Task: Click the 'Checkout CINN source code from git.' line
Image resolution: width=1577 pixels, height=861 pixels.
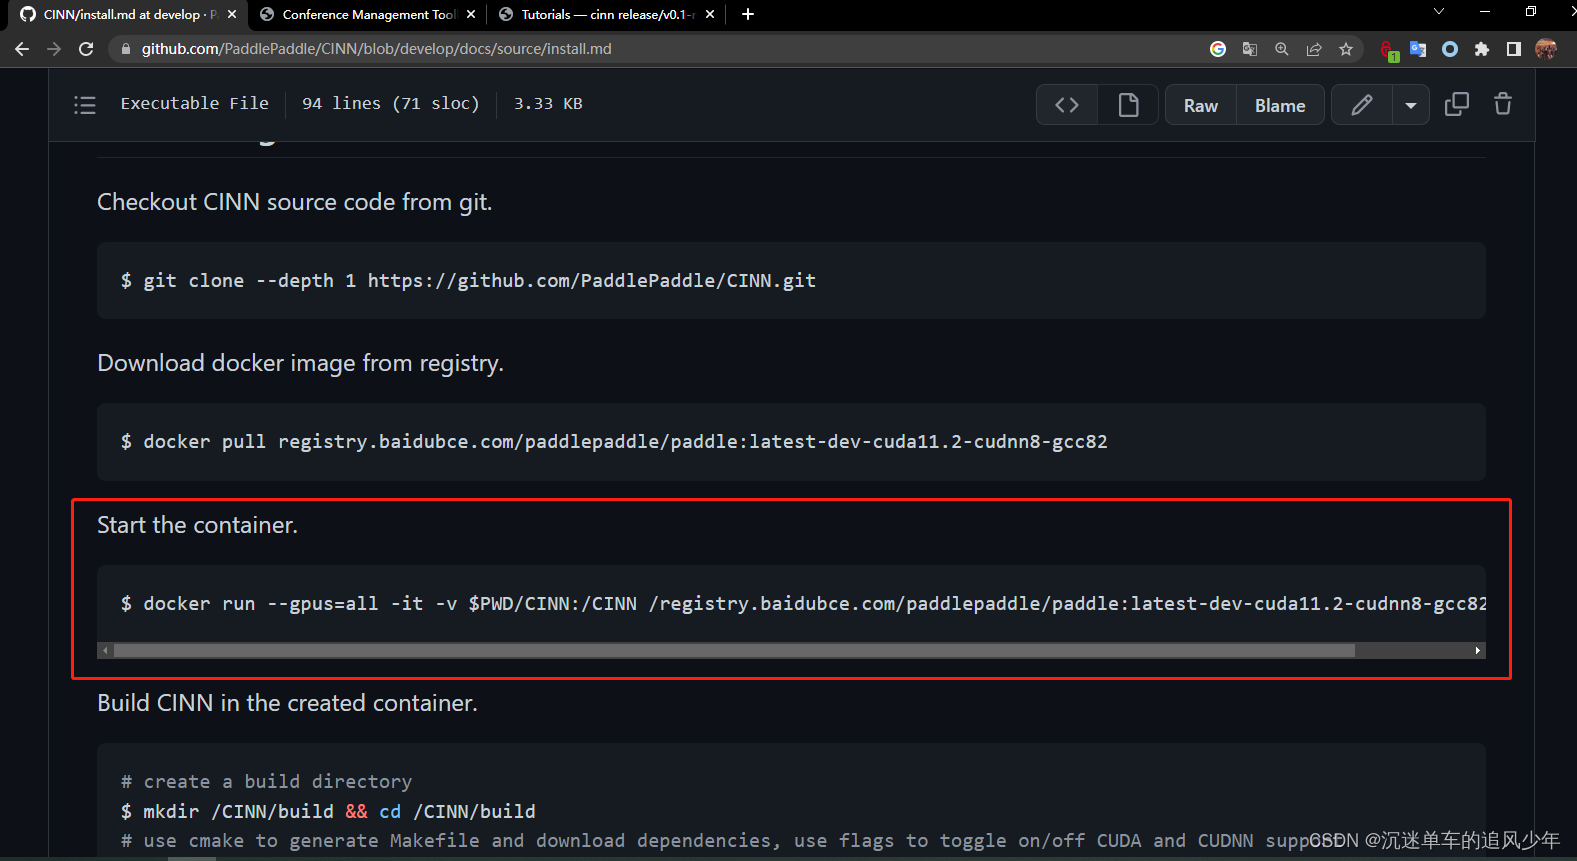Action: click(295, 202)
